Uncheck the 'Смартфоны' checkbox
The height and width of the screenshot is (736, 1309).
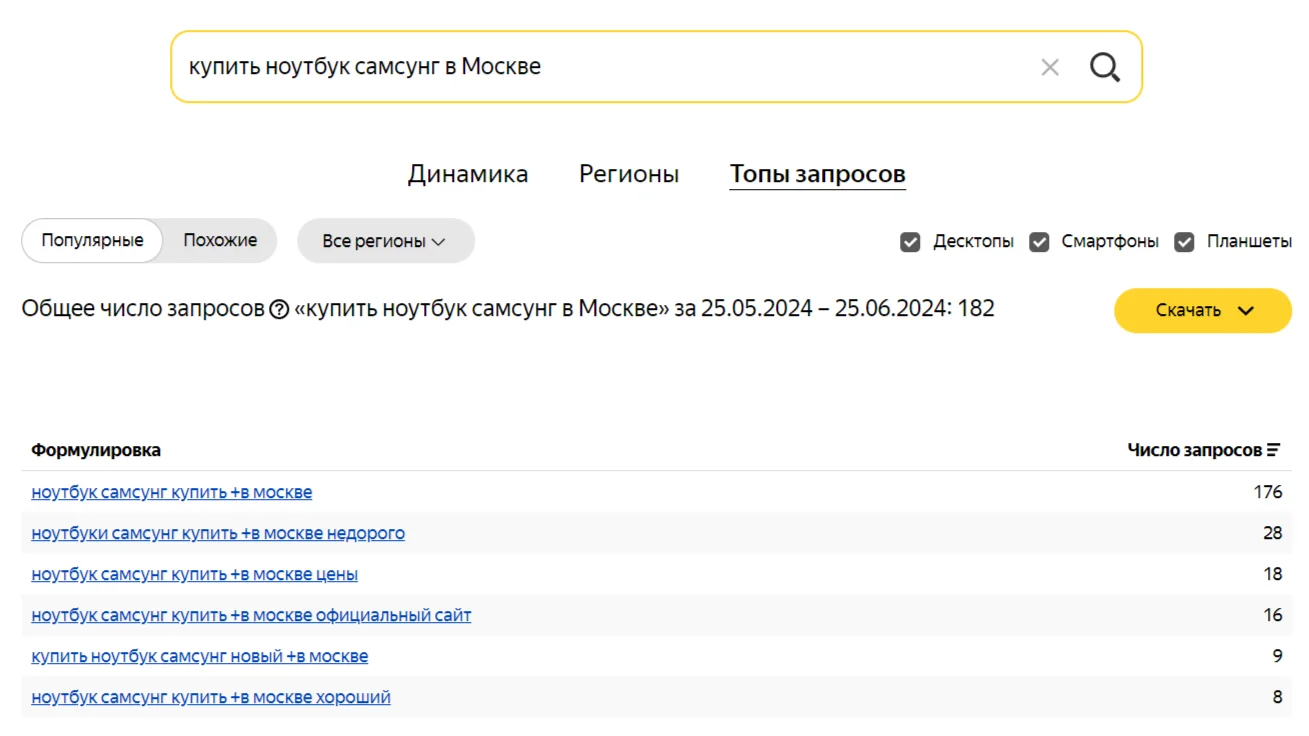click(x=1039, y=242)
